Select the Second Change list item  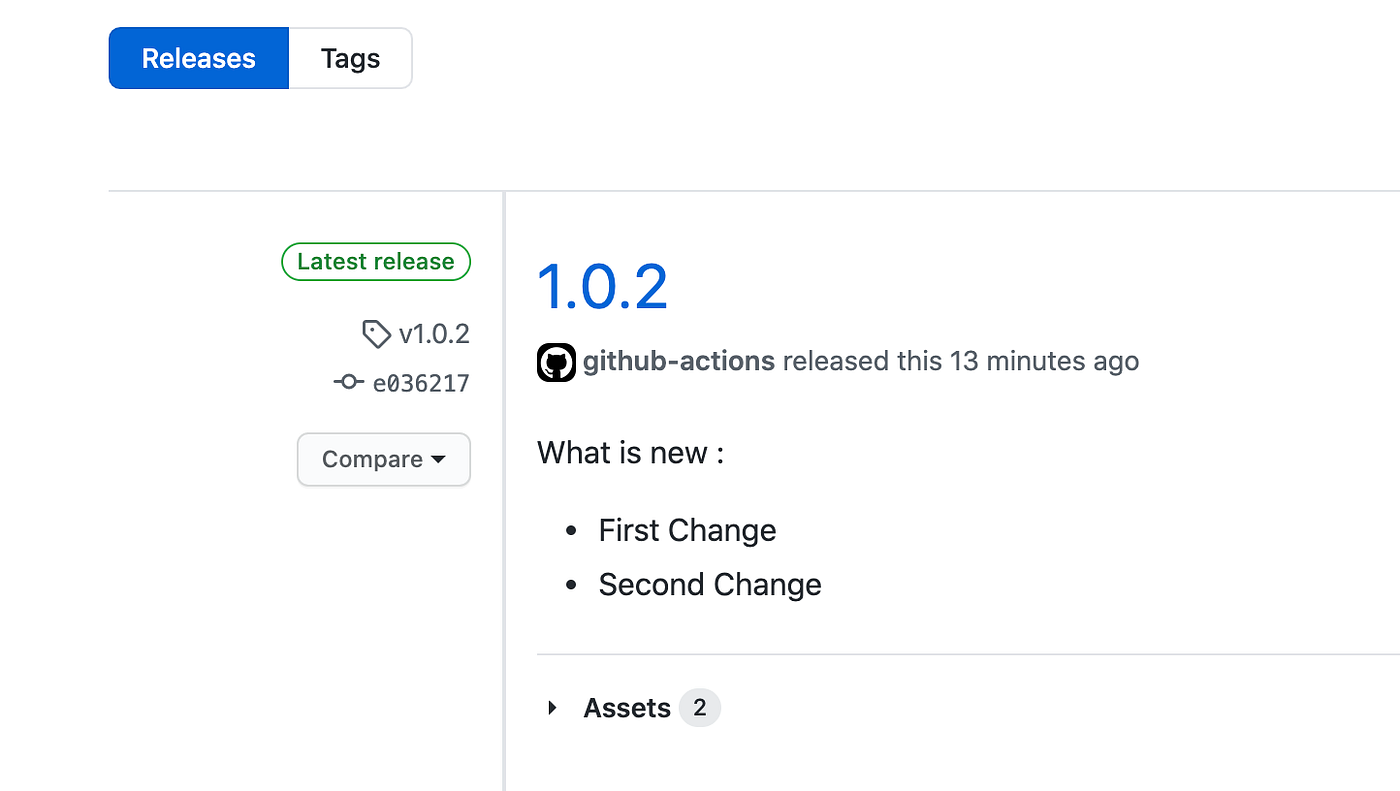pyautogui.click(x=710, y=585)
